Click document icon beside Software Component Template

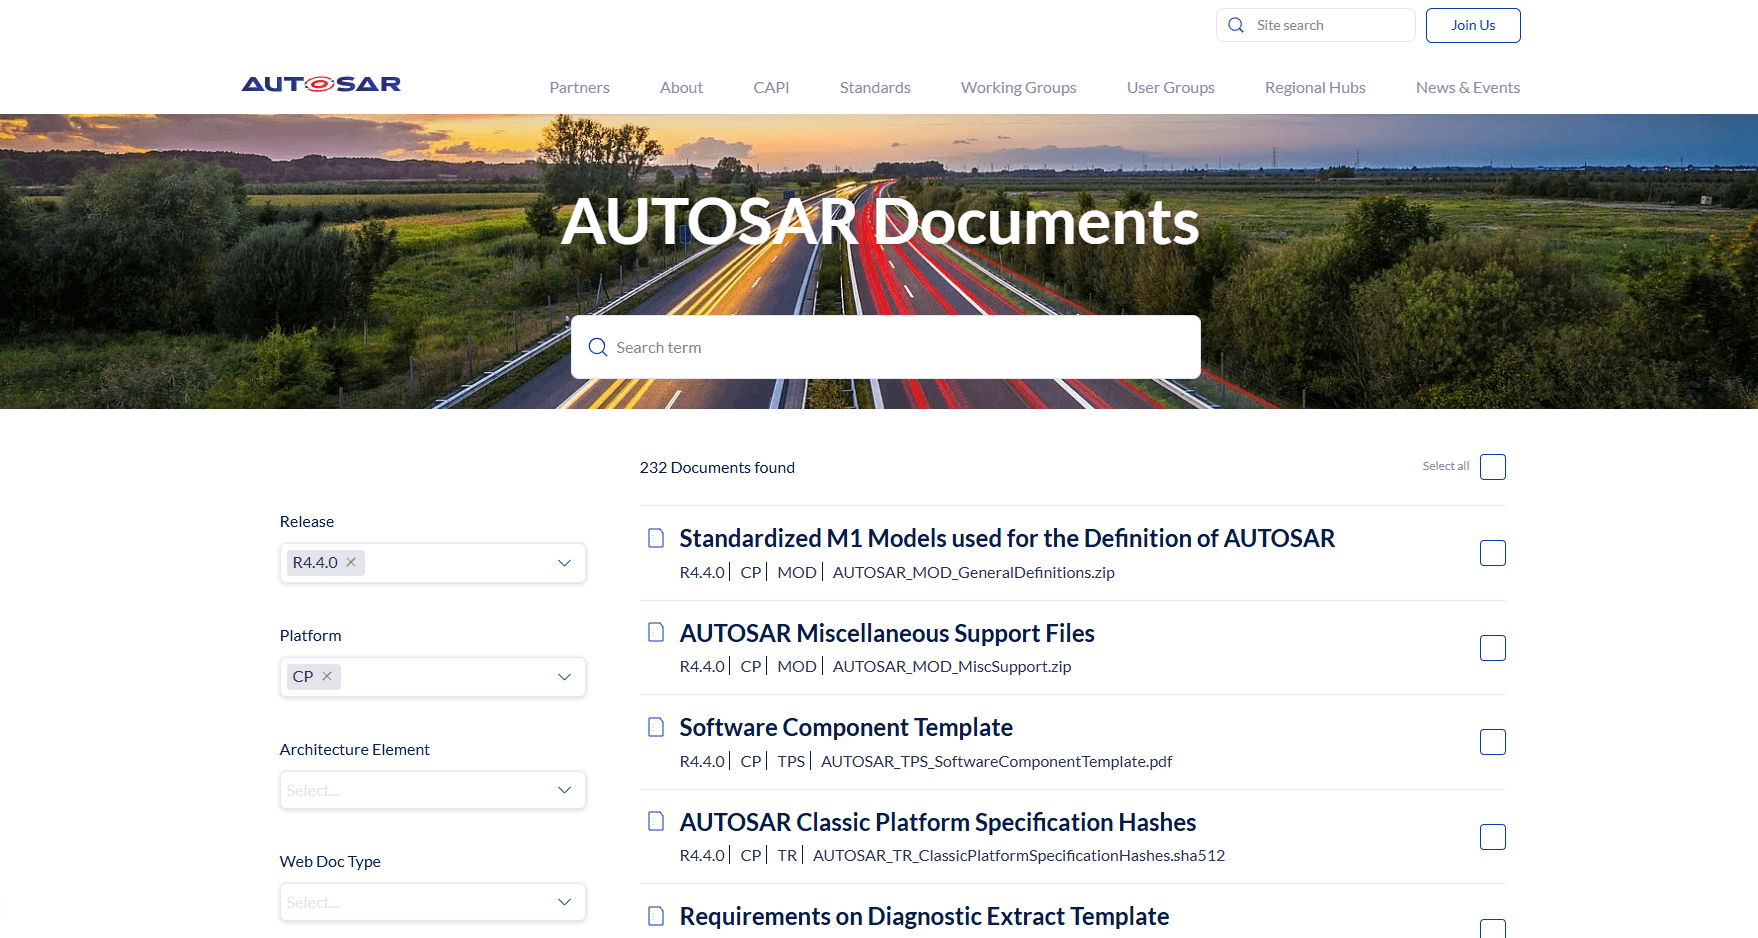coord(656,727)
